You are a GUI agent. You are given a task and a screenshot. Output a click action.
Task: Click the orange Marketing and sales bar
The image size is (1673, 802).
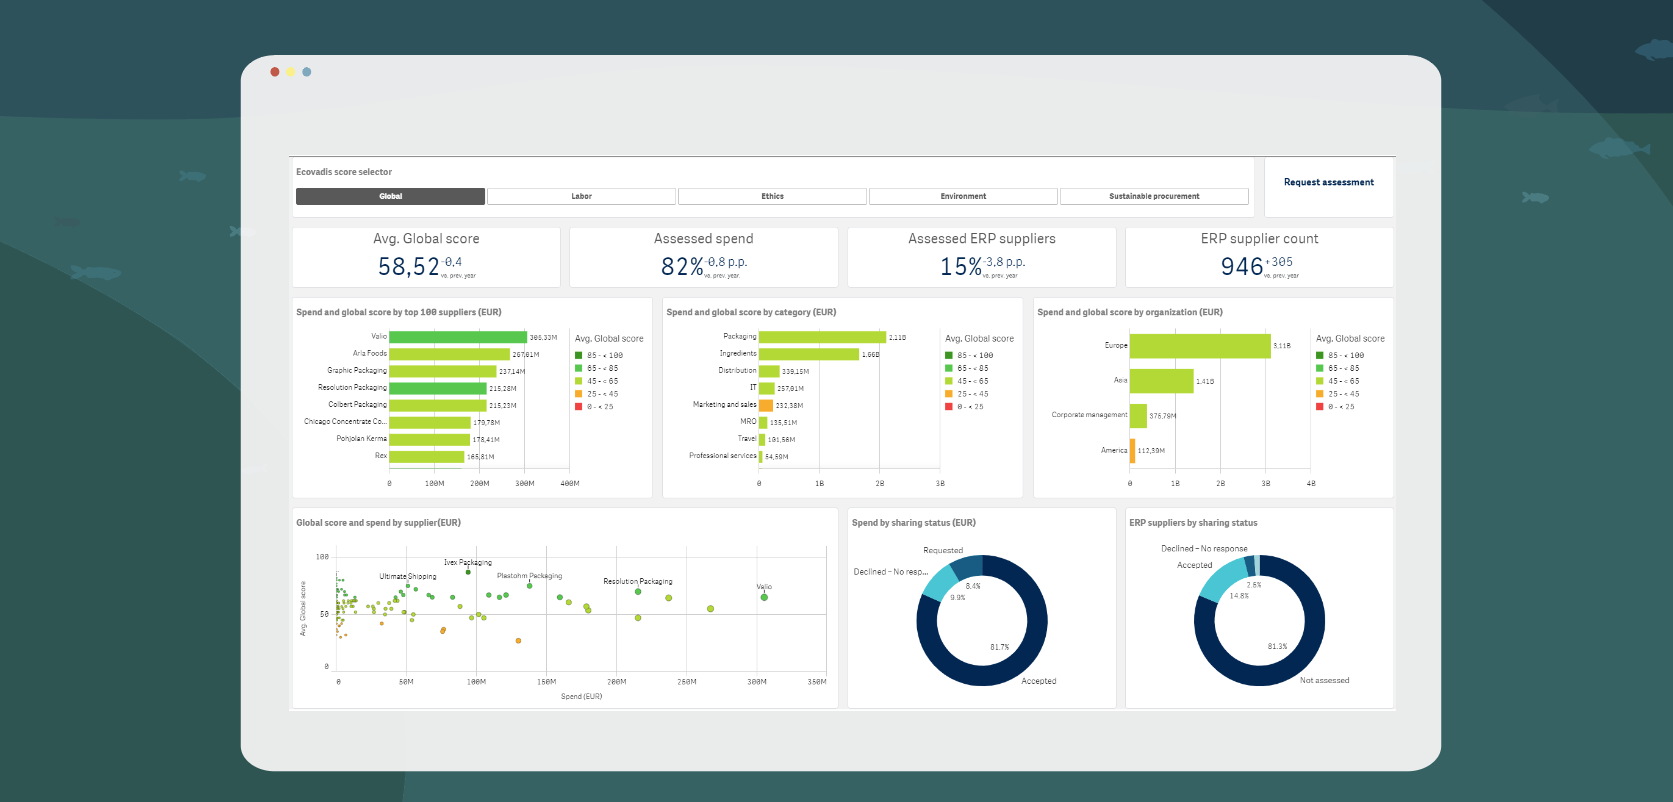click(x=766, y=405)
